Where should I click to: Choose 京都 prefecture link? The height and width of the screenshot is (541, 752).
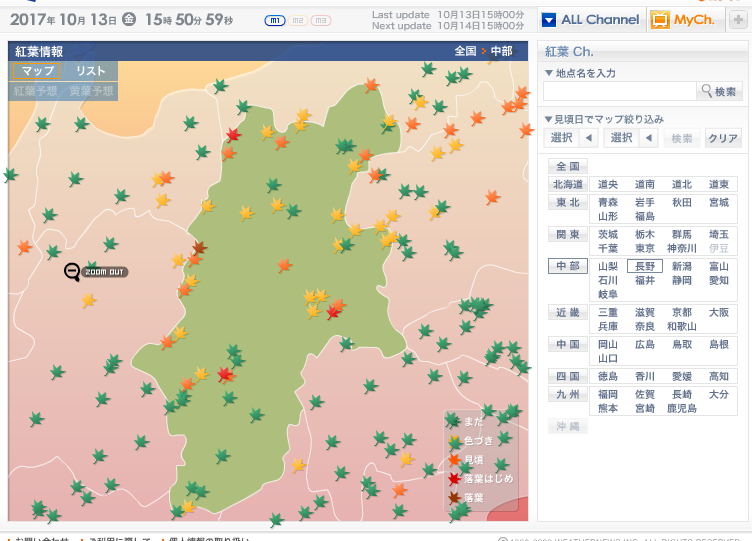coord(682,313)
